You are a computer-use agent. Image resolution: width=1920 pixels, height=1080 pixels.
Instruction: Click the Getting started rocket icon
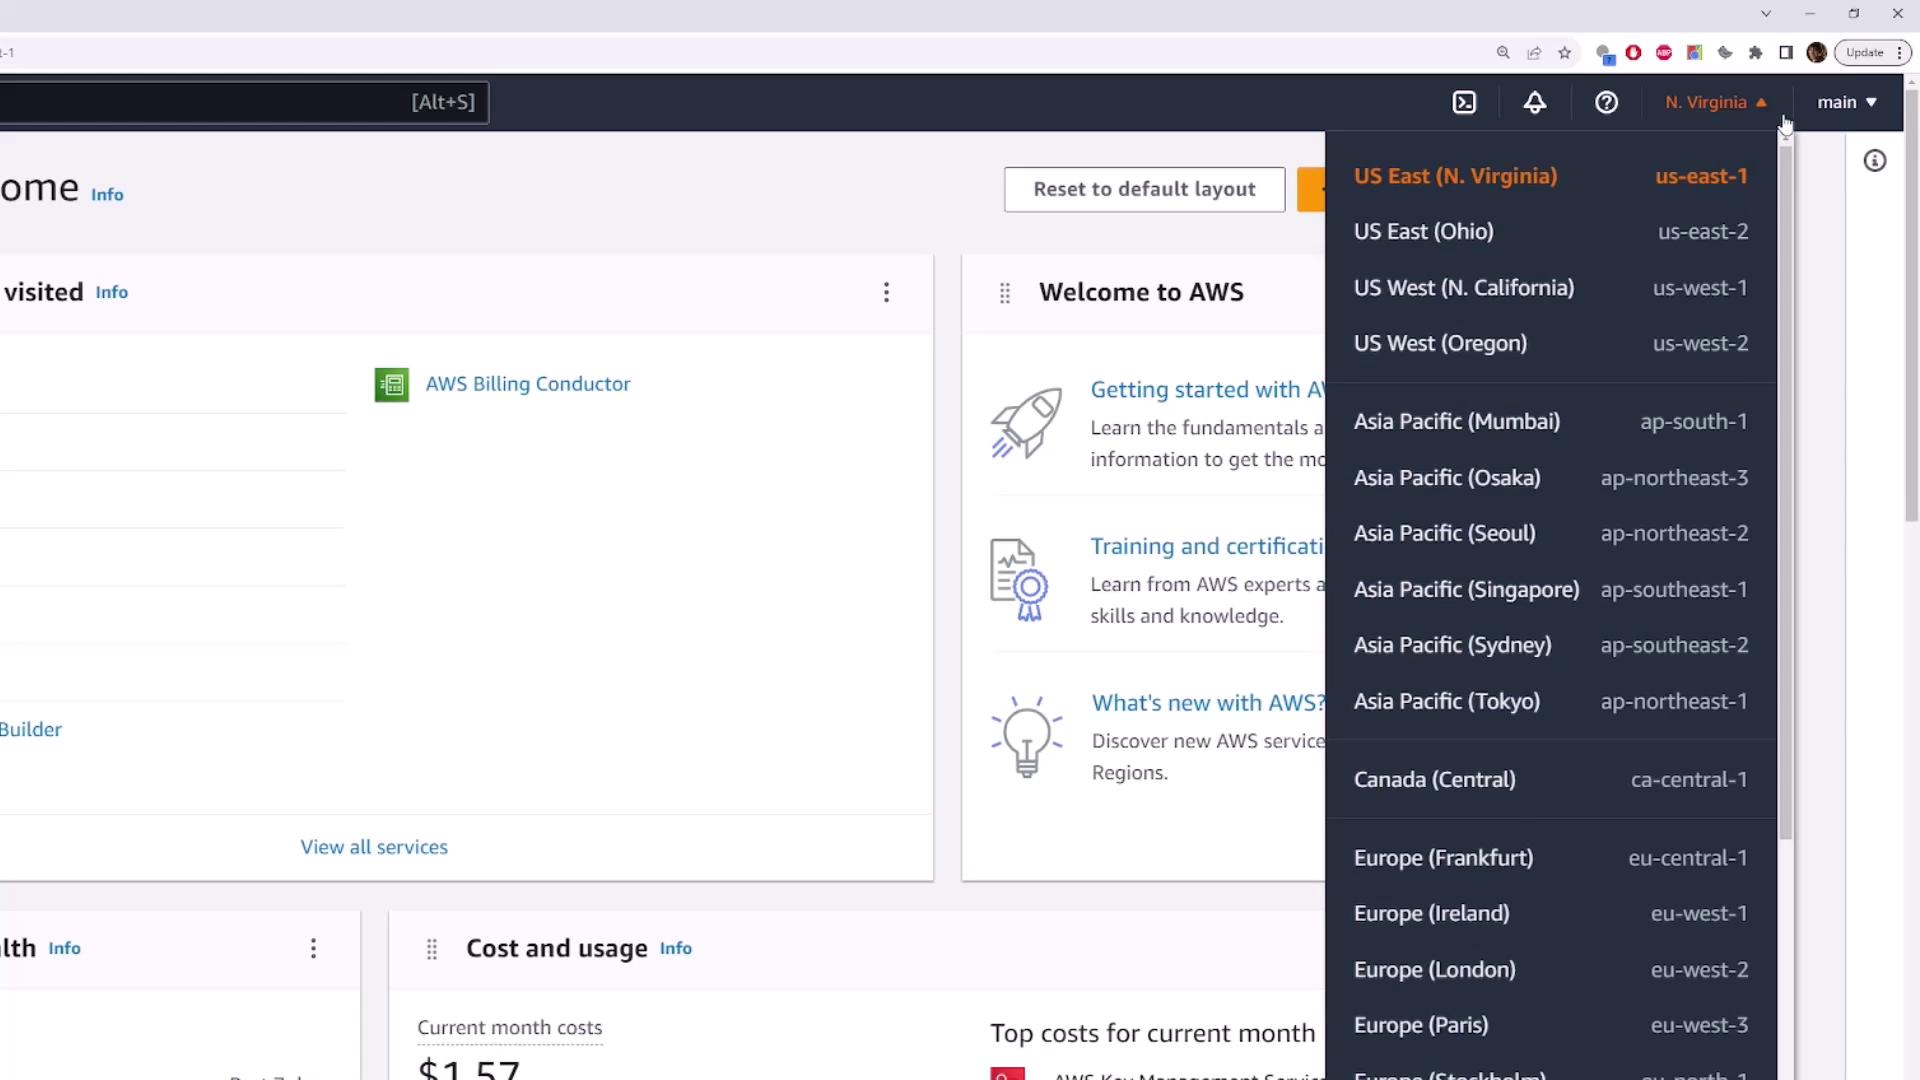(1026, 423)
